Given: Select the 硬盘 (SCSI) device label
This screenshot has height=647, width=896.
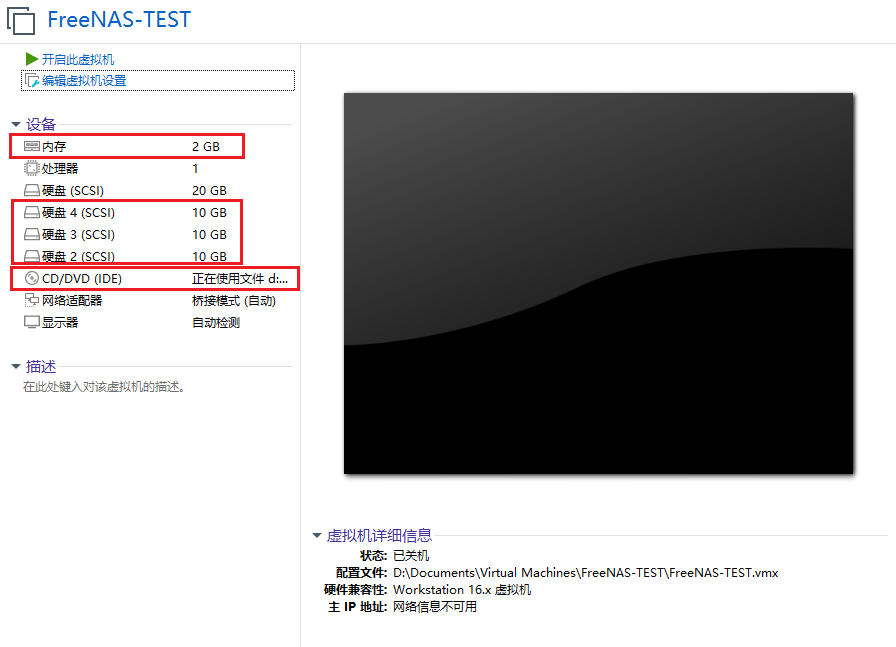Looking at the screenshot, I should 73,191.
